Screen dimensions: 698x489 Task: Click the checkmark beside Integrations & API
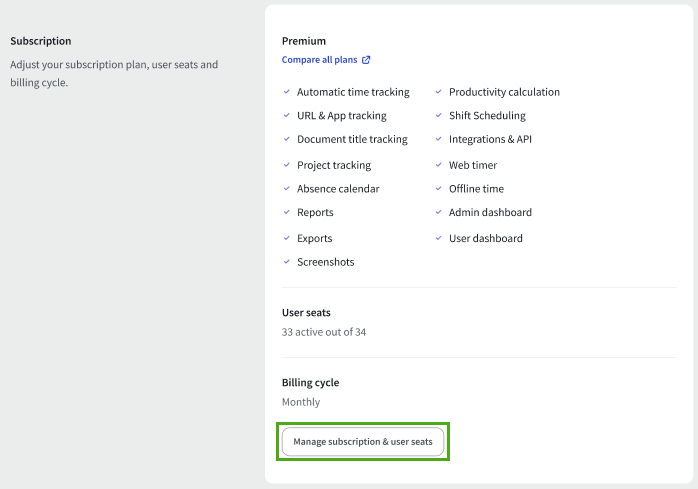coord(439,139)
